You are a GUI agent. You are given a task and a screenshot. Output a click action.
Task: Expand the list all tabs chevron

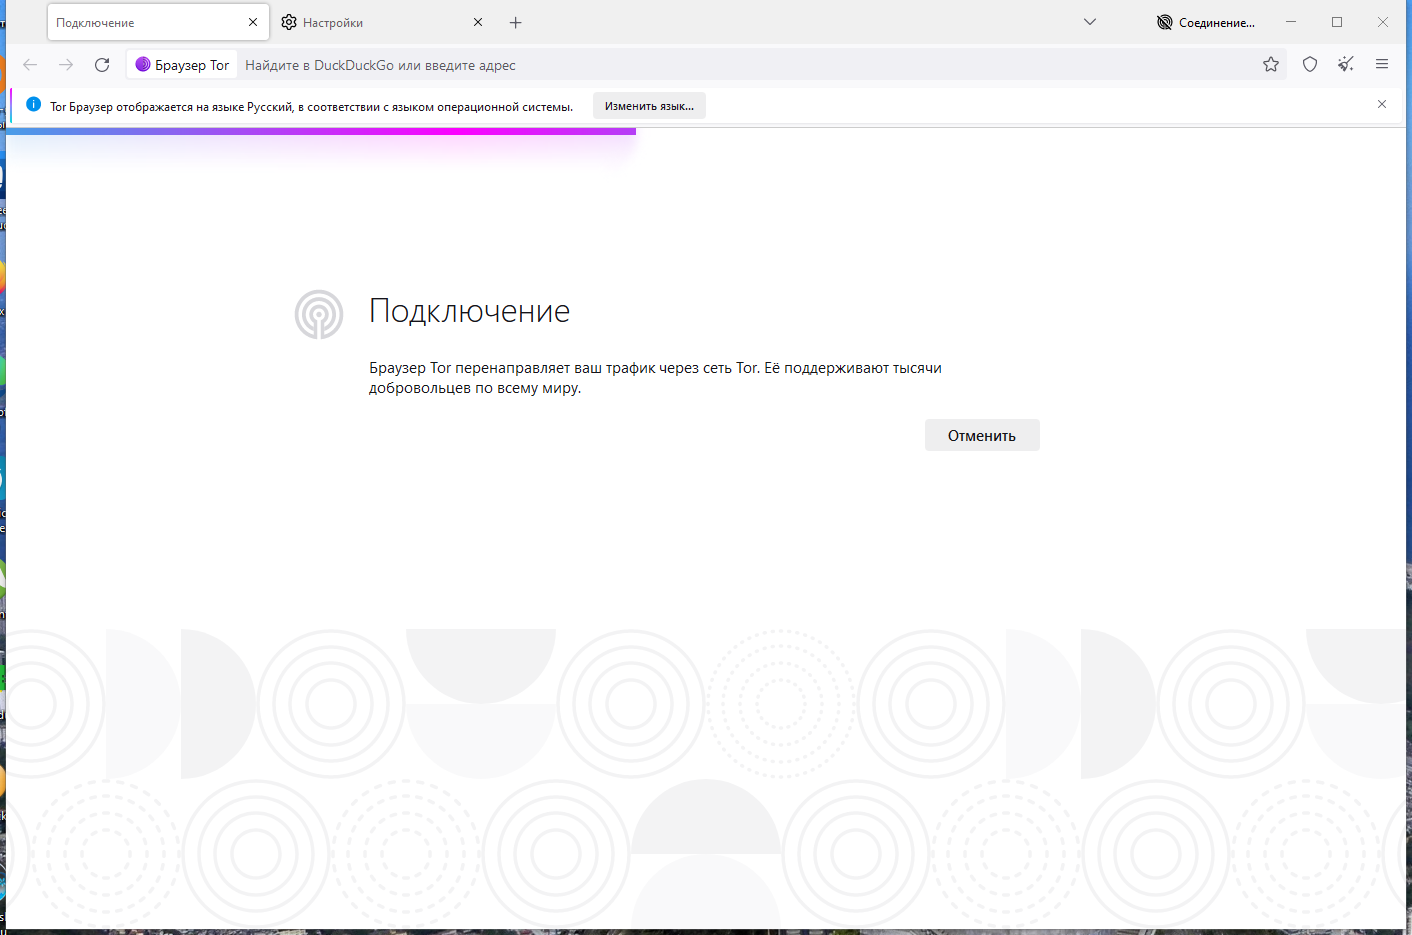click(x=1090, y=22)
